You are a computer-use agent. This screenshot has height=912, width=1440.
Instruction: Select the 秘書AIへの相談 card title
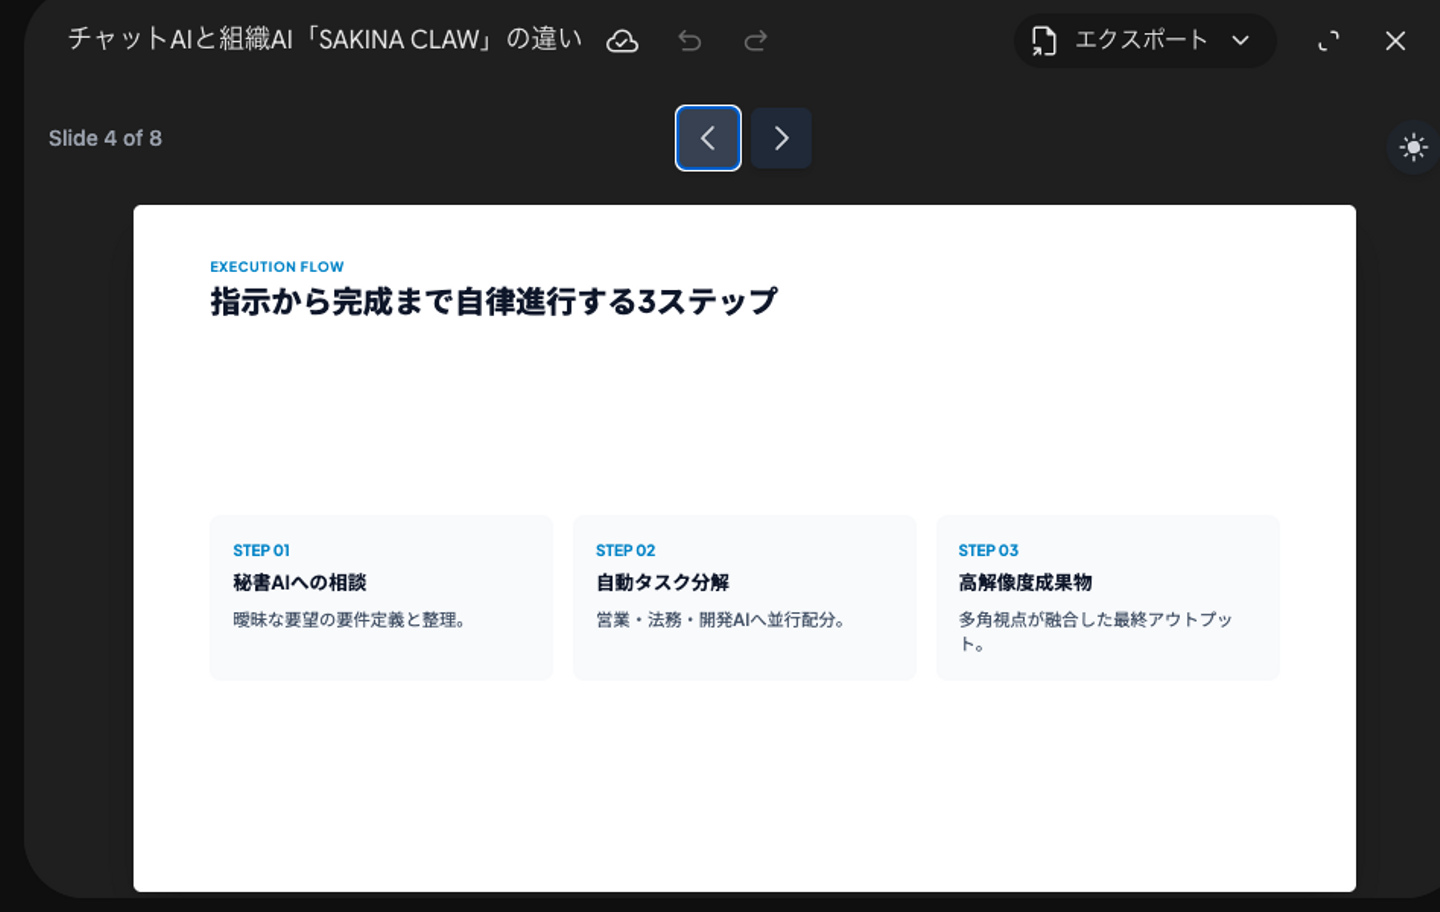(300, 582)
